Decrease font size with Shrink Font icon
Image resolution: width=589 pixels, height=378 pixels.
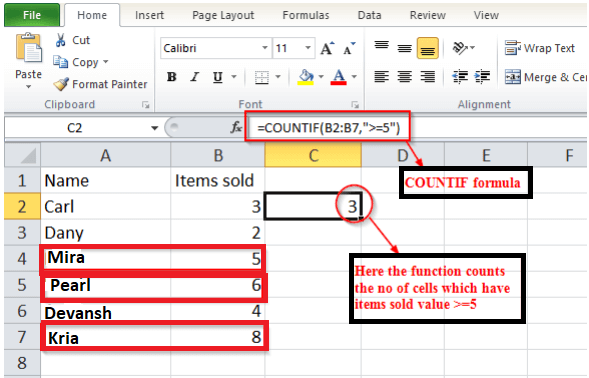[x=349, y=48]
